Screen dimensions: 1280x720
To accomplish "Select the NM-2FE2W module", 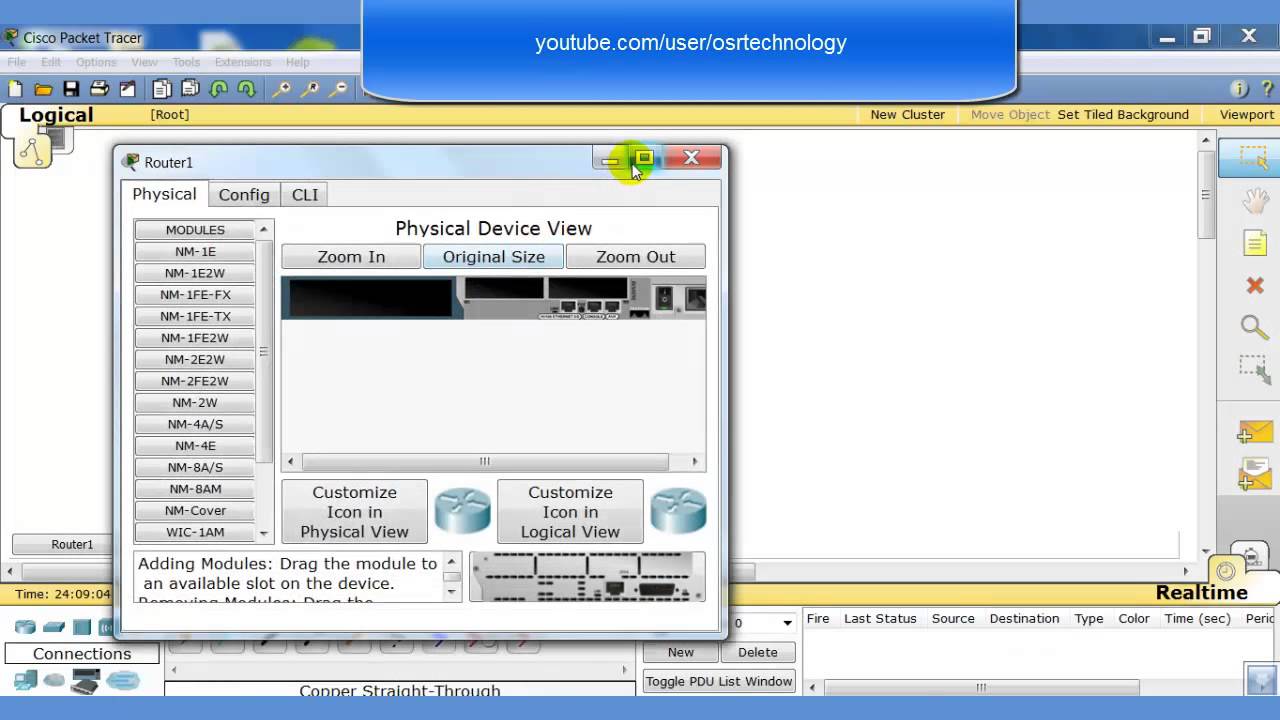I will coord(195,381).
